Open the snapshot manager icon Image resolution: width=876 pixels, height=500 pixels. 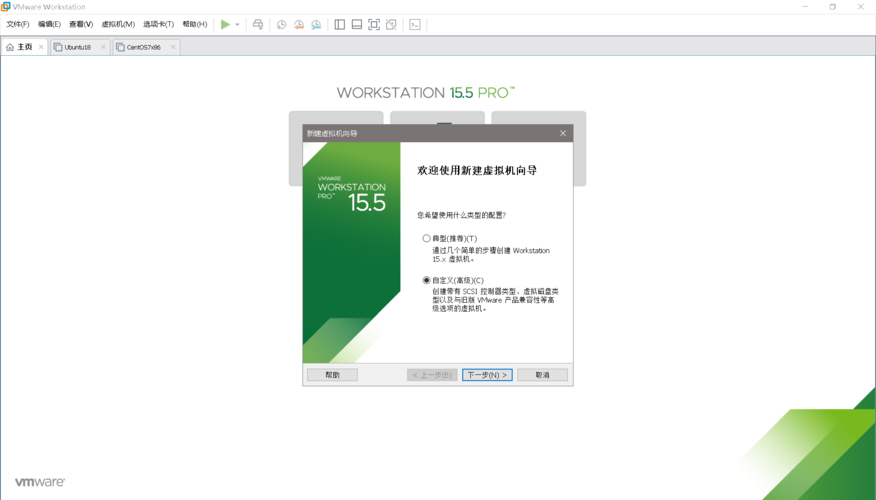[316, 24]
